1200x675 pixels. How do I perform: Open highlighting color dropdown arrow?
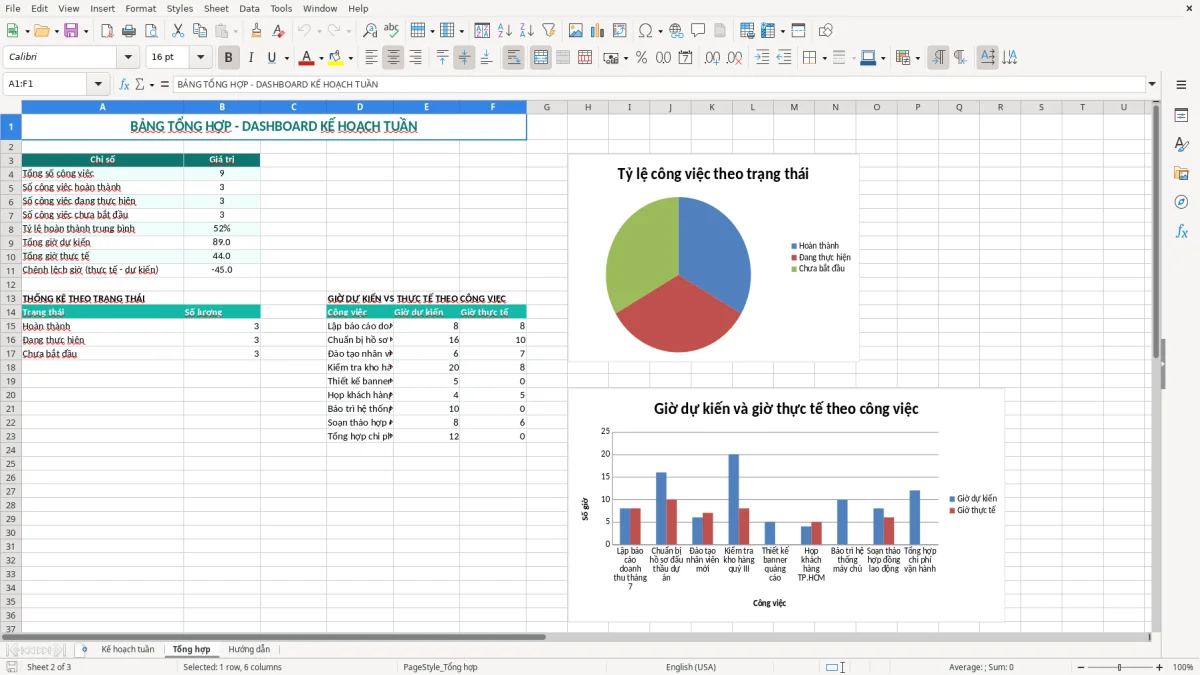(350, 58)
